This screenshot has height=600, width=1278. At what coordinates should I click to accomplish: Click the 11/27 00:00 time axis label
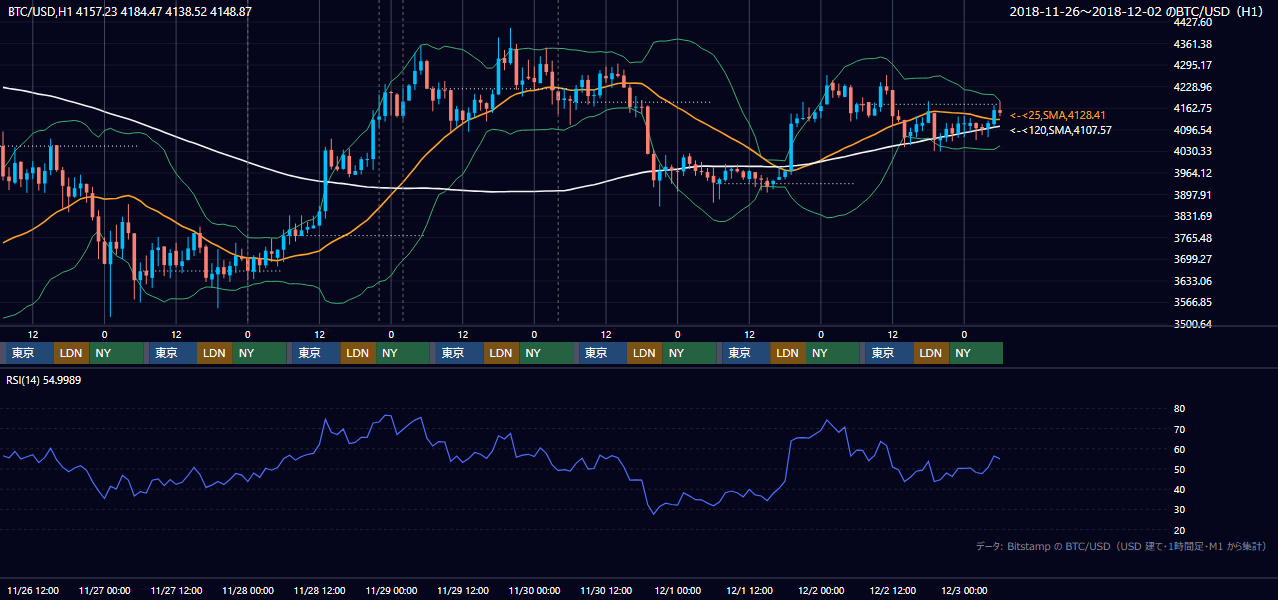tap(104, 590)
